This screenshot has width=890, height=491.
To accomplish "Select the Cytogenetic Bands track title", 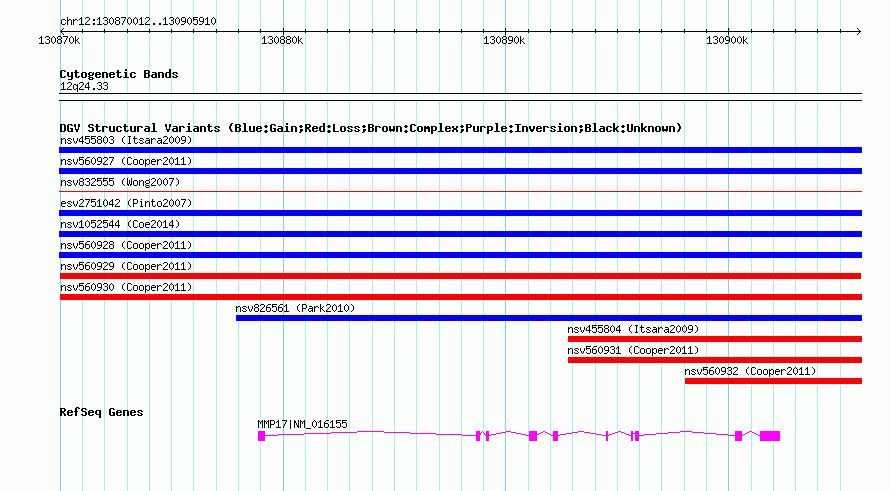I will [x=119, y=74].
